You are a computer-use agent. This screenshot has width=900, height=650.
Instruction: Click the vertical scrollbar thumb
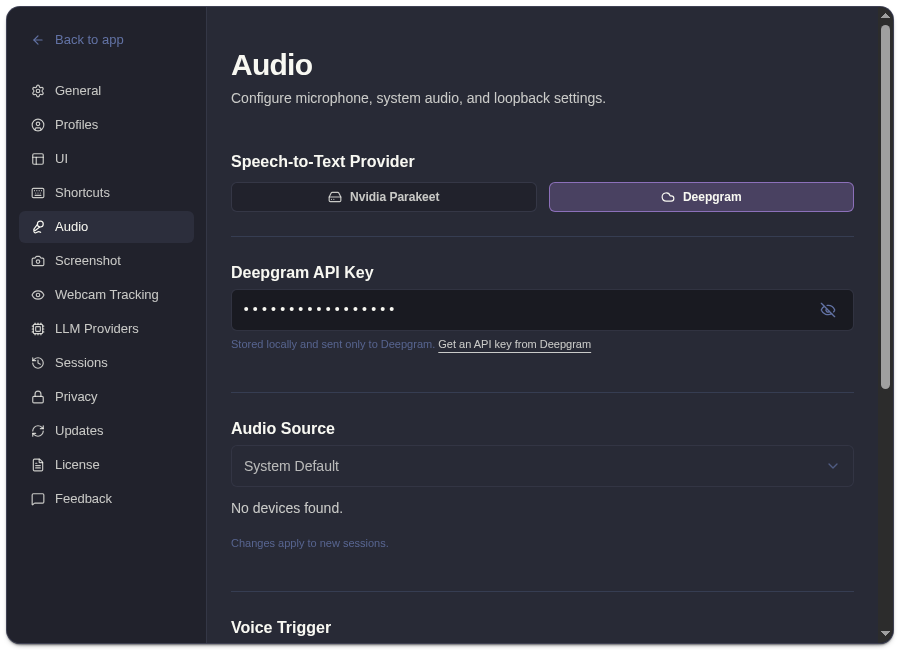(886, 207)
